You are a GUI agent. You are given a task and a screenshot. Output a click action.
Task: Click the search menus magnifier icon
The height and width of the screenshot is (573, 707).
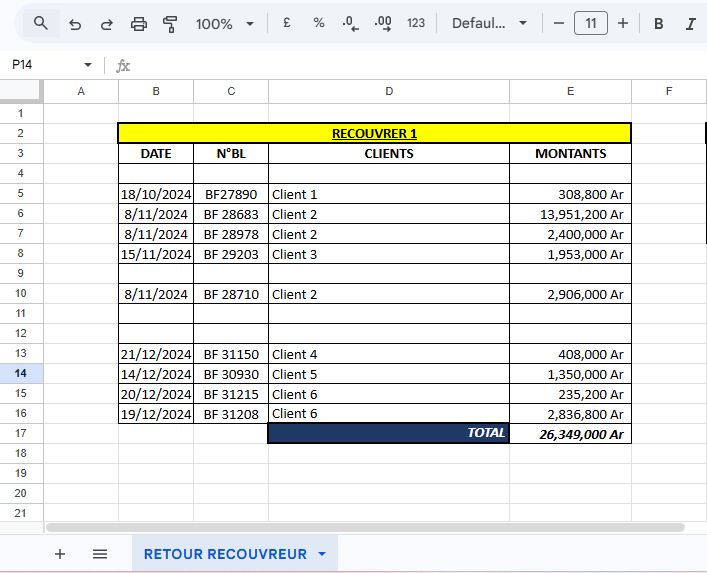(x=40, y=23)
